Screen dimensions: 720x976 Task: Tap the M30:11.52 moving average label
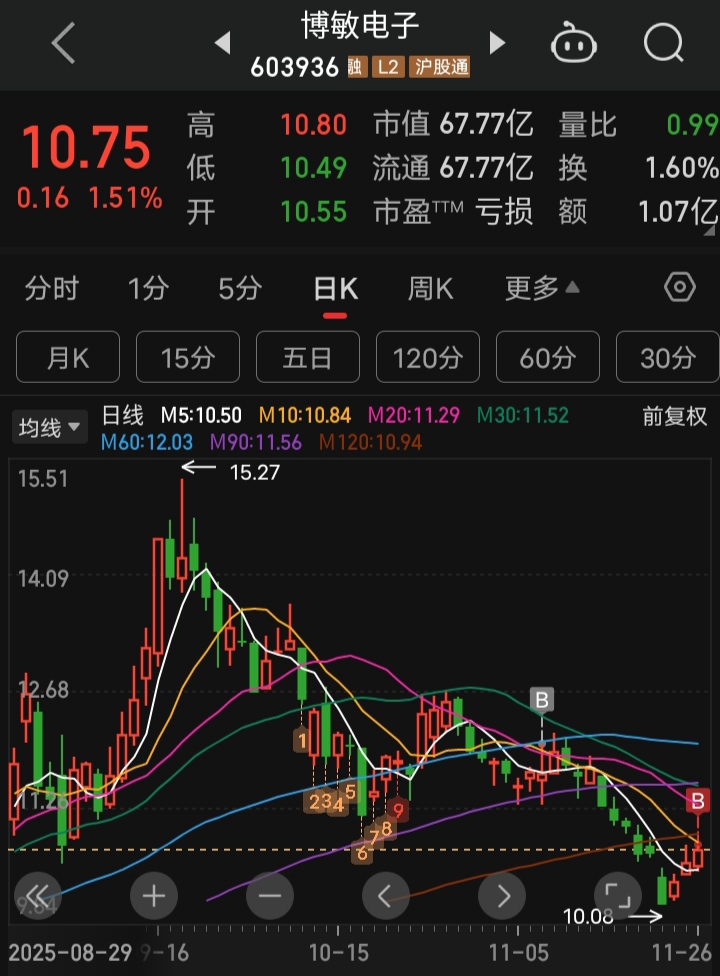[523, 415]
